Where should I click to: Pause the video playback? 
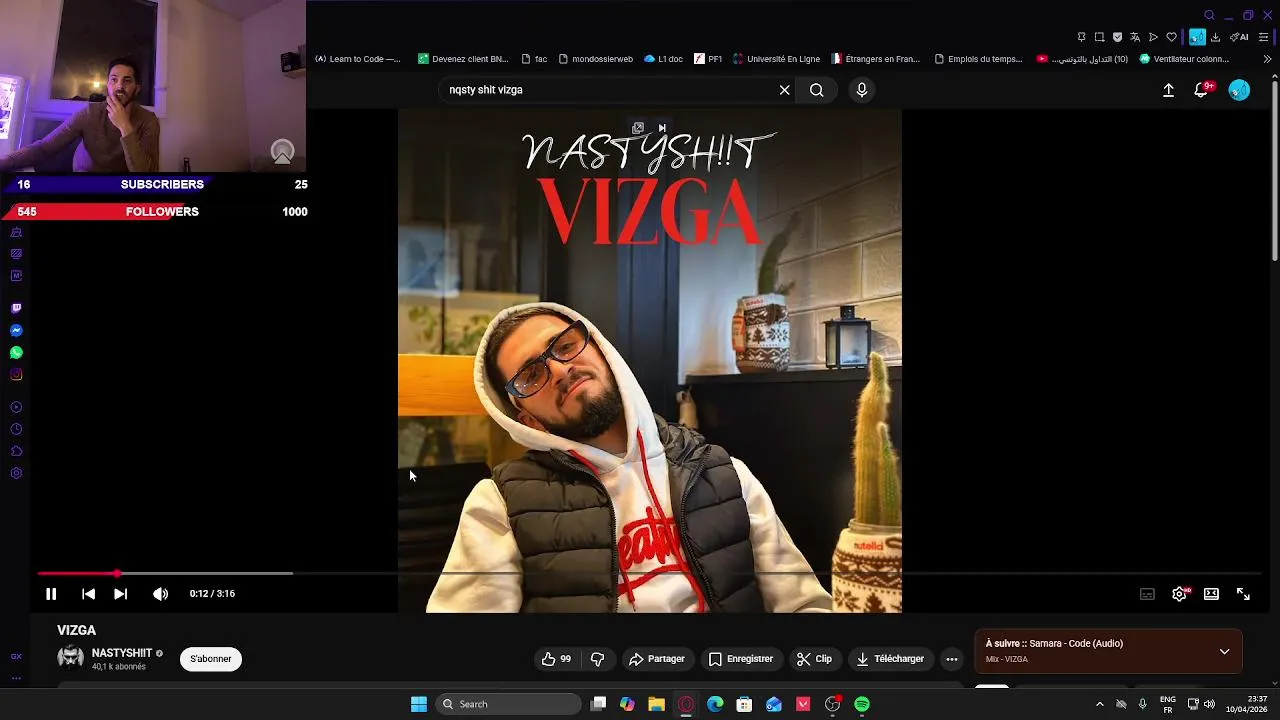click(x=51, y=594)
